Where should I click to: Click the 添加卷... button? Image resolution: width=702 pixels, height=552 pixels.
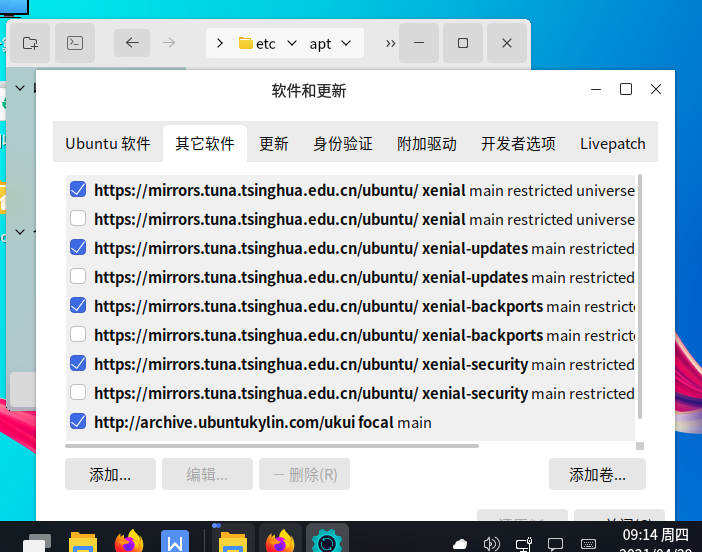(597, 474)
